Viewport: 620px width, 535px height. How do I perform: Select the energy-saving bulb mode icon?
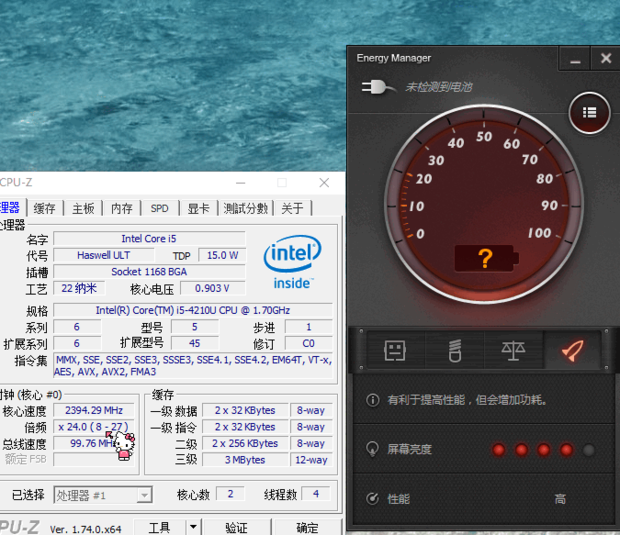pyautogui.click(x=455, y=350)
